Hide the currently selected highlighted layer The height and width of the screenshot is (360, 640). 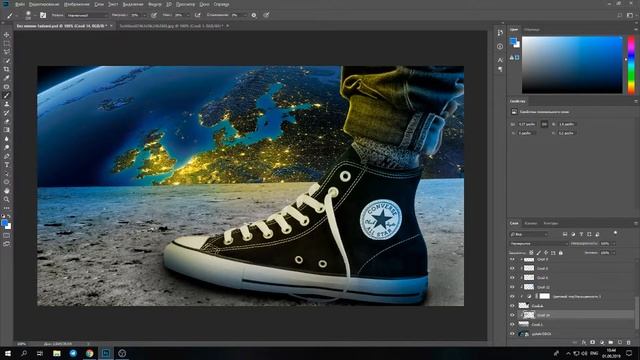tap(512, 315)
